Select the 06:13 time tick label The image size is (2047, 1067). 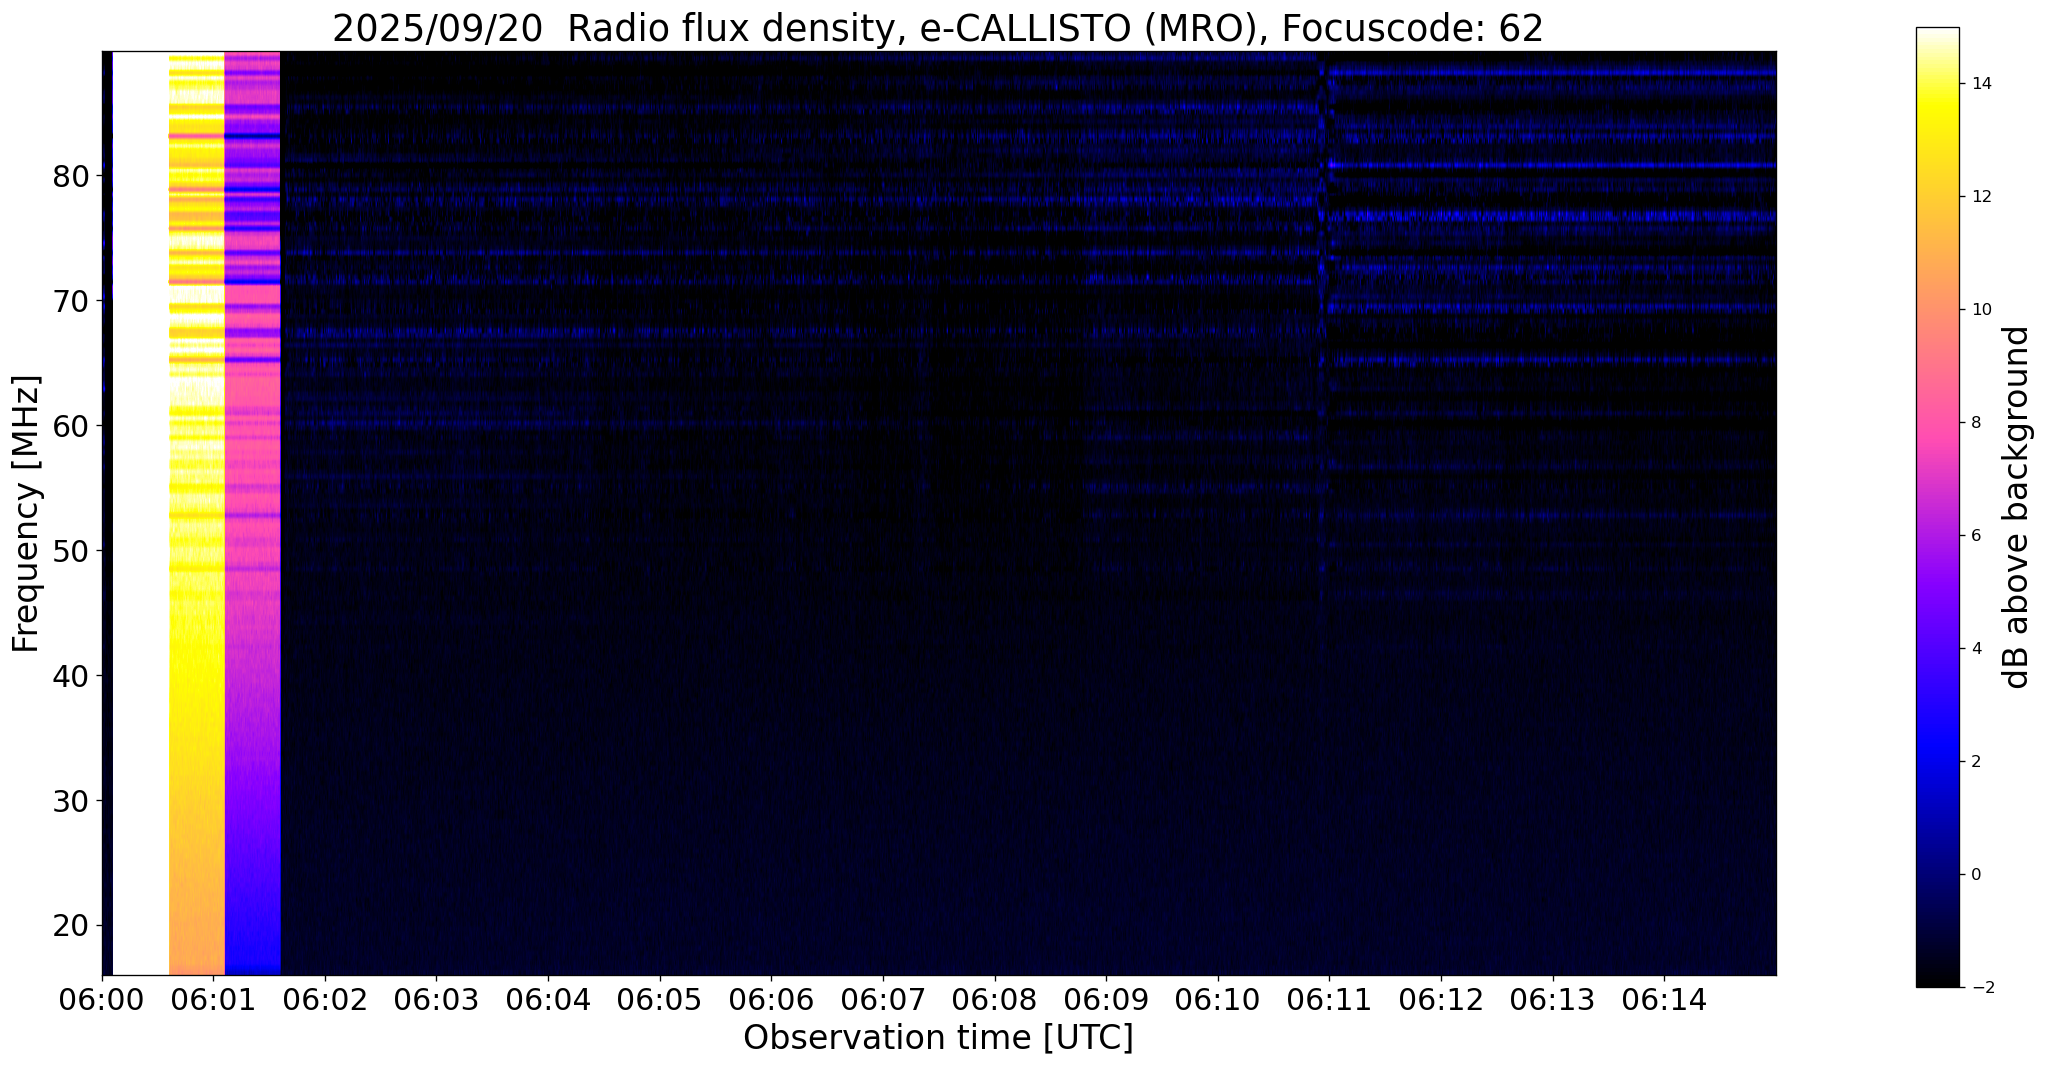pos(1553,1000)
